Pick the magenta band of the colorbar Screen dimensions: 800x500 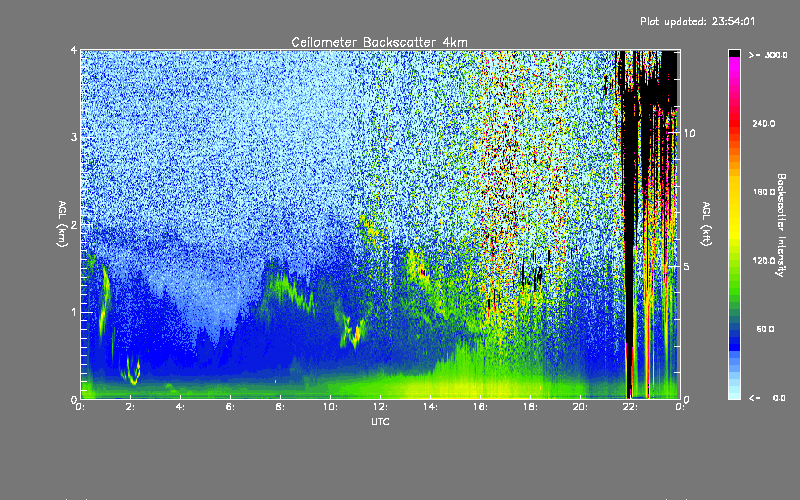734,66
